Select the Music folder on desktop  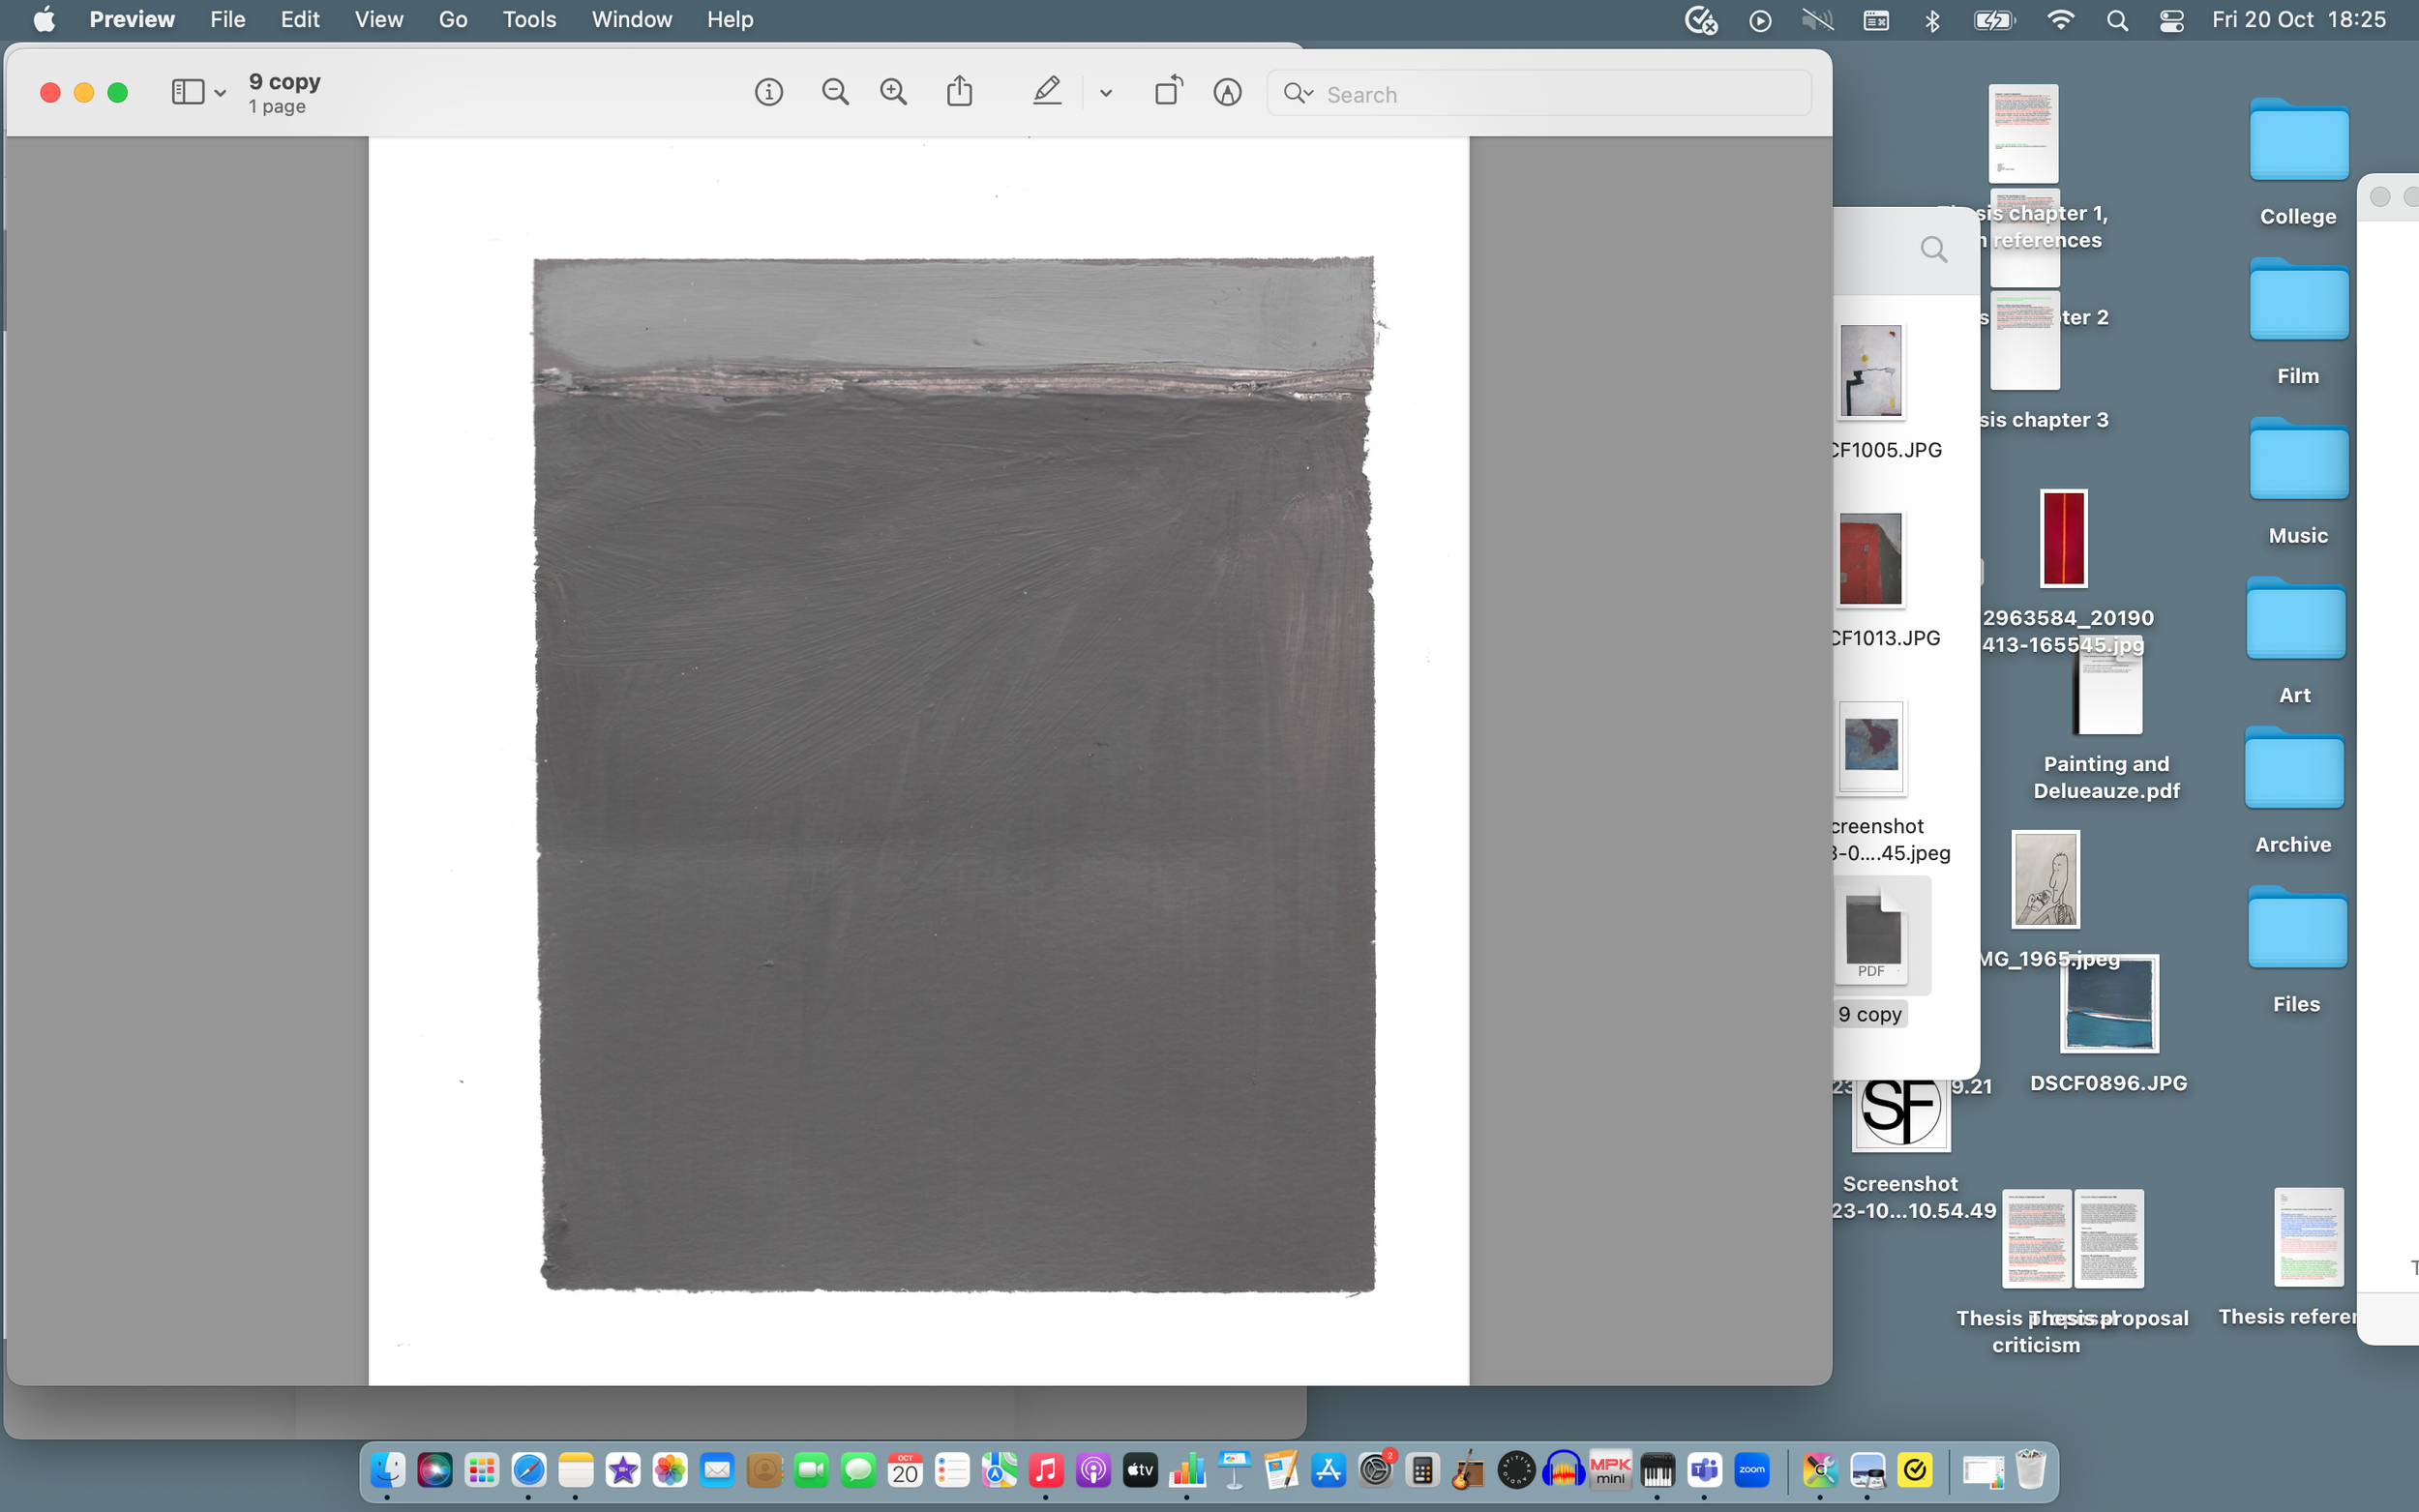pos(2298,460)
